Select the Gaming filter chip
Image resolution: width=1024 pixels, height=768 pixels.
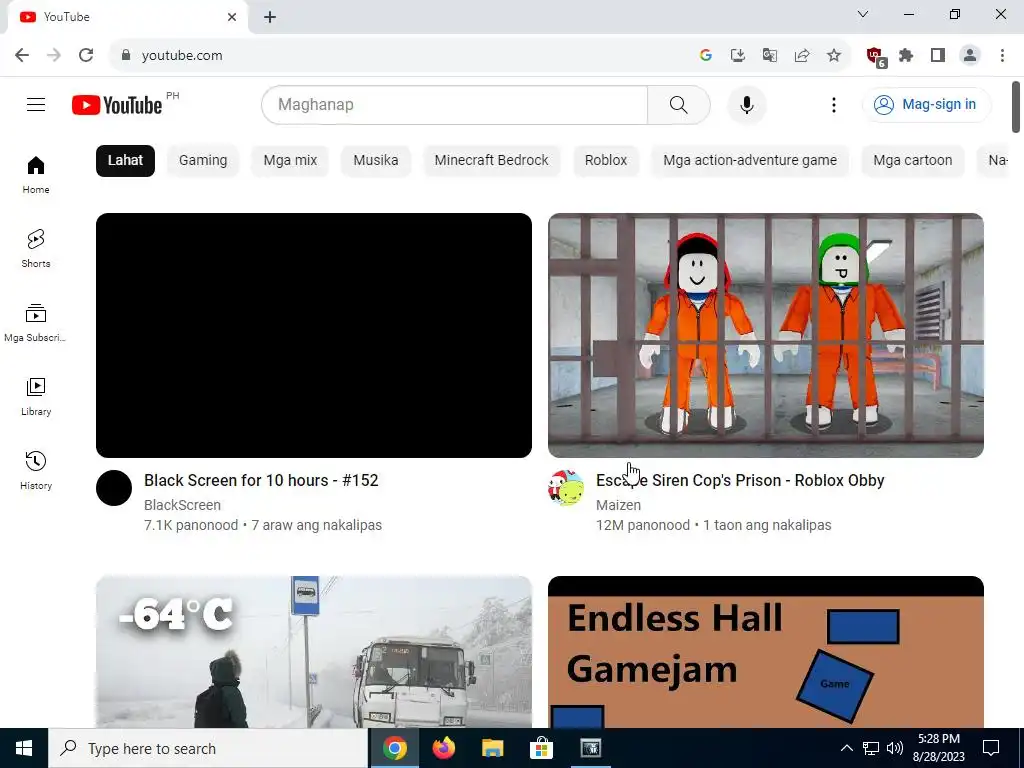pyautogui.click(x=203, y=160)
